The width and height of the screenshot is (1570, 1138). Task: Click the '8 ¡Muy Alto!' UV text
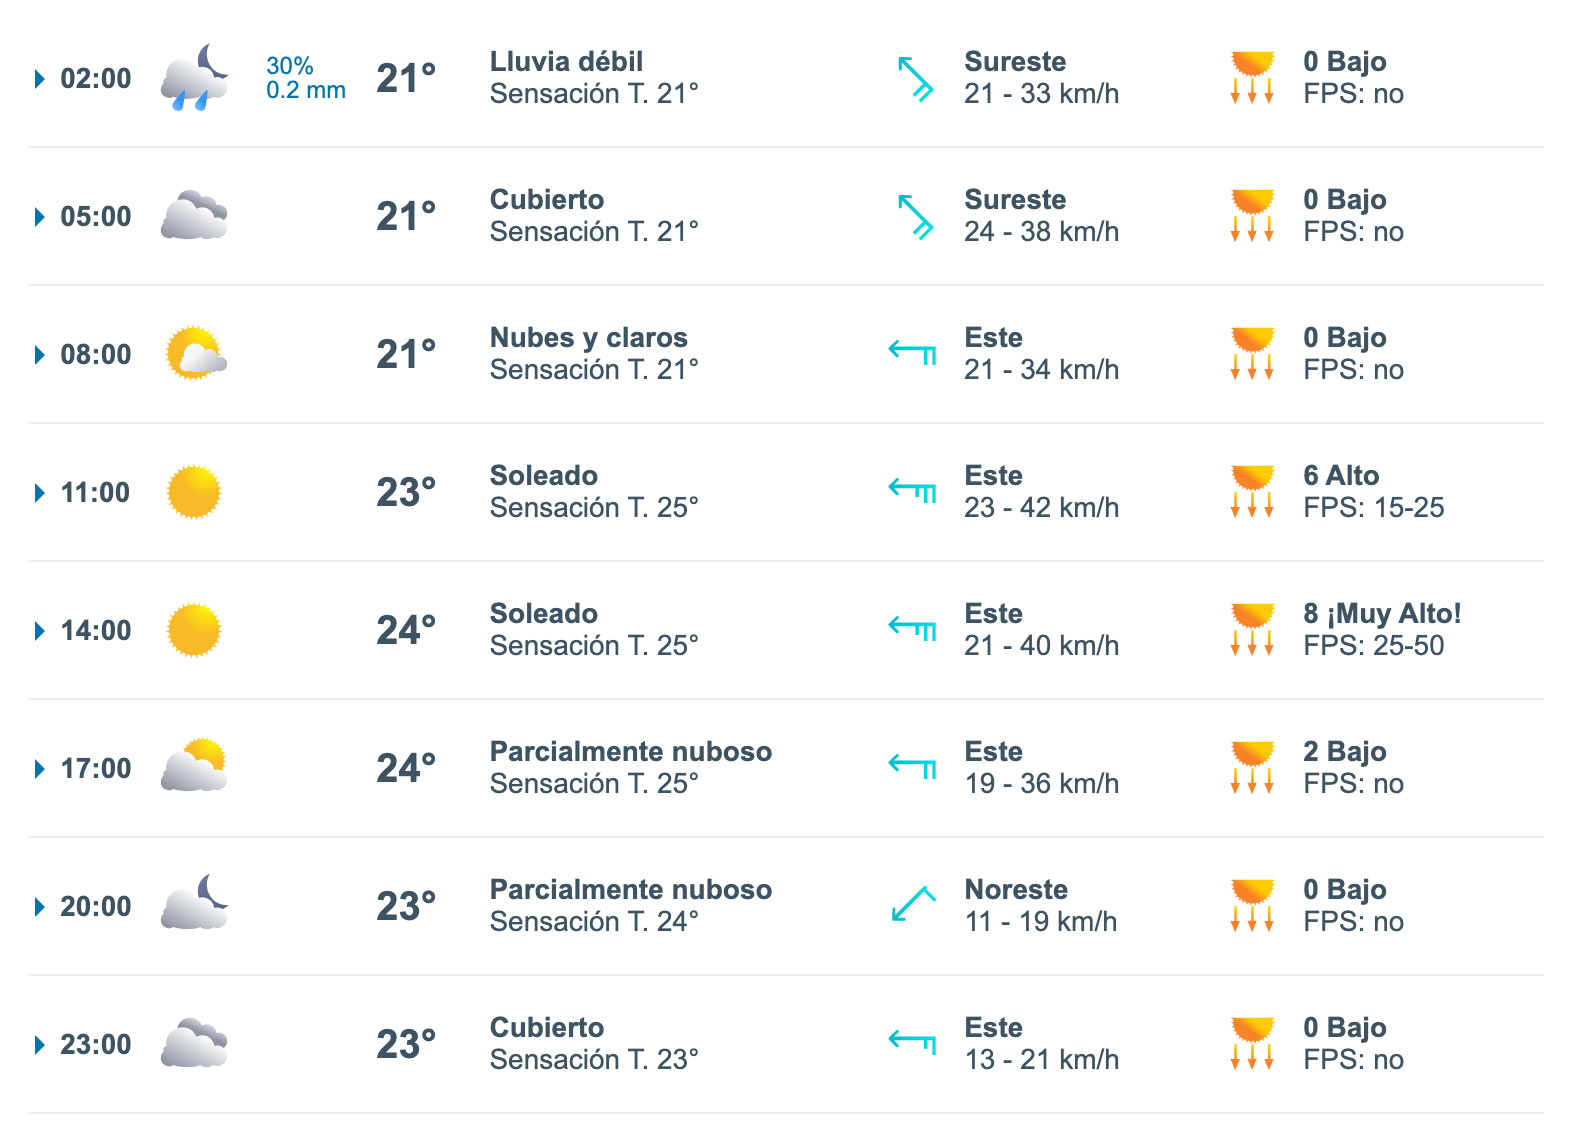[x=1382, y=613]
